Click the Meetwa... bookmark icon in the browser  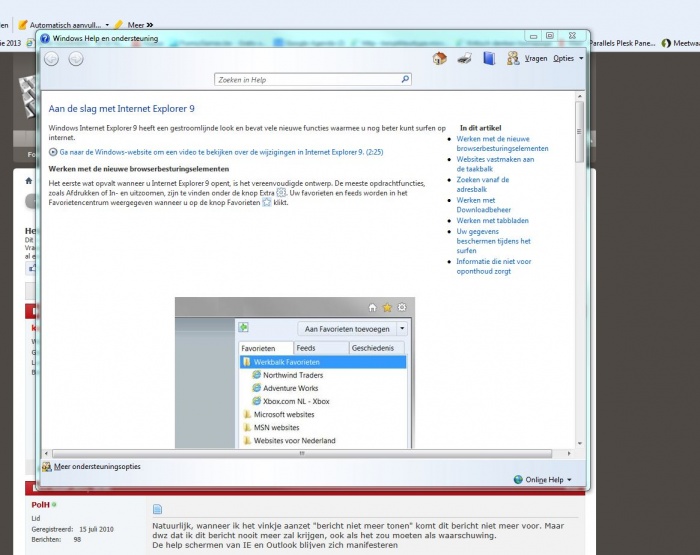coord(666,43)
